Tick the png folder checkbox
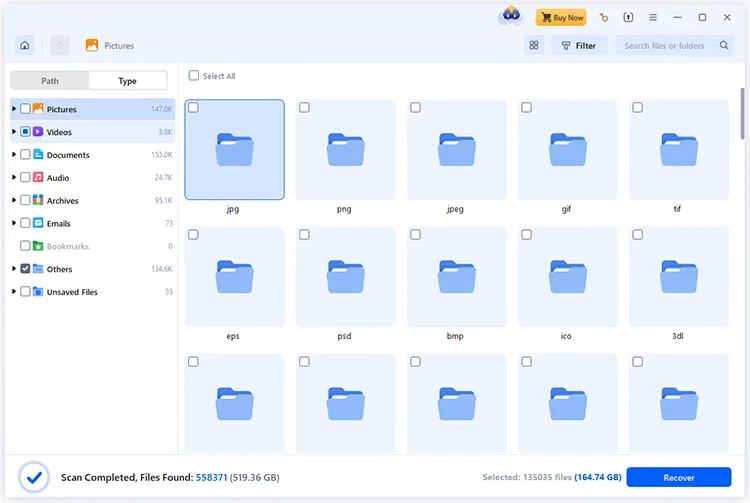This screenshot has width=750, height=503. coord(304,108)
